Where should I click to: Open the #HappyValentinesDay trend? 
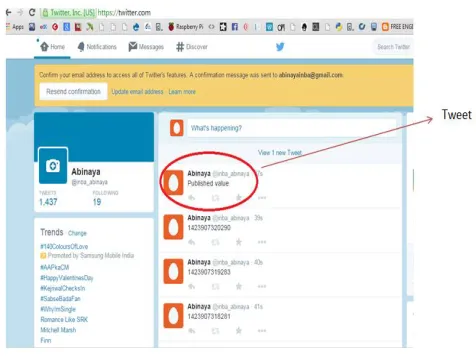(67, 278)
